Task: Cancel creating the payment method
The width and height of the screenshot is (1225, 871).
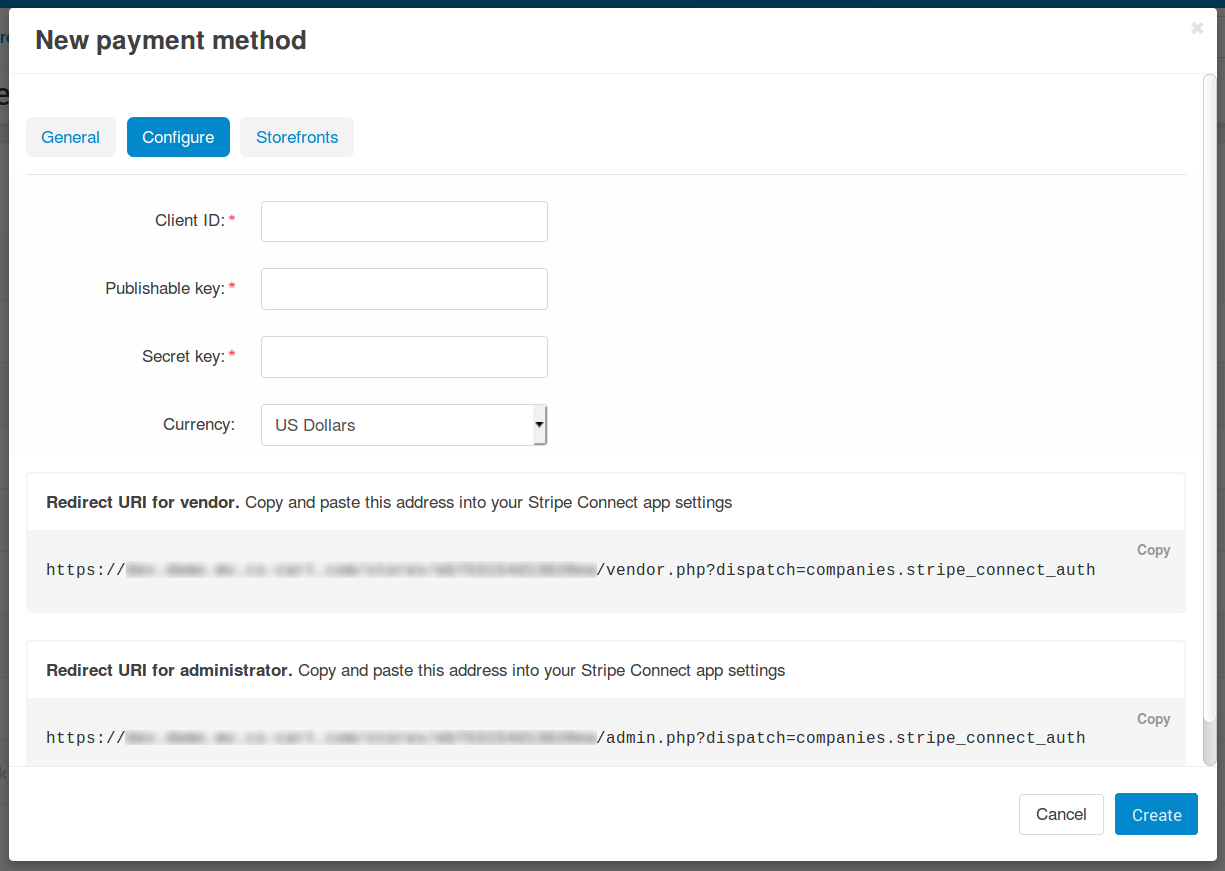Action: pos(1061,815)
